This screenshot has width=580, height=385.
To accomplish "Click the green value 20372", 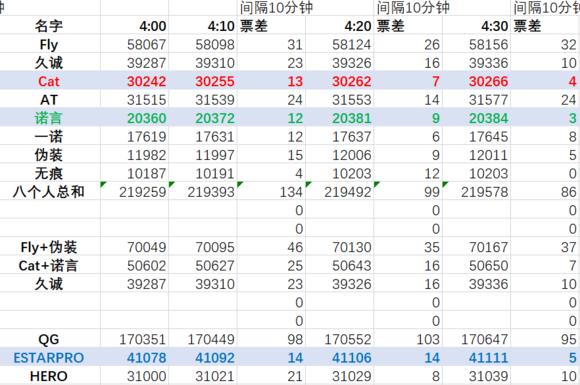I will click(x=203, y=118).
